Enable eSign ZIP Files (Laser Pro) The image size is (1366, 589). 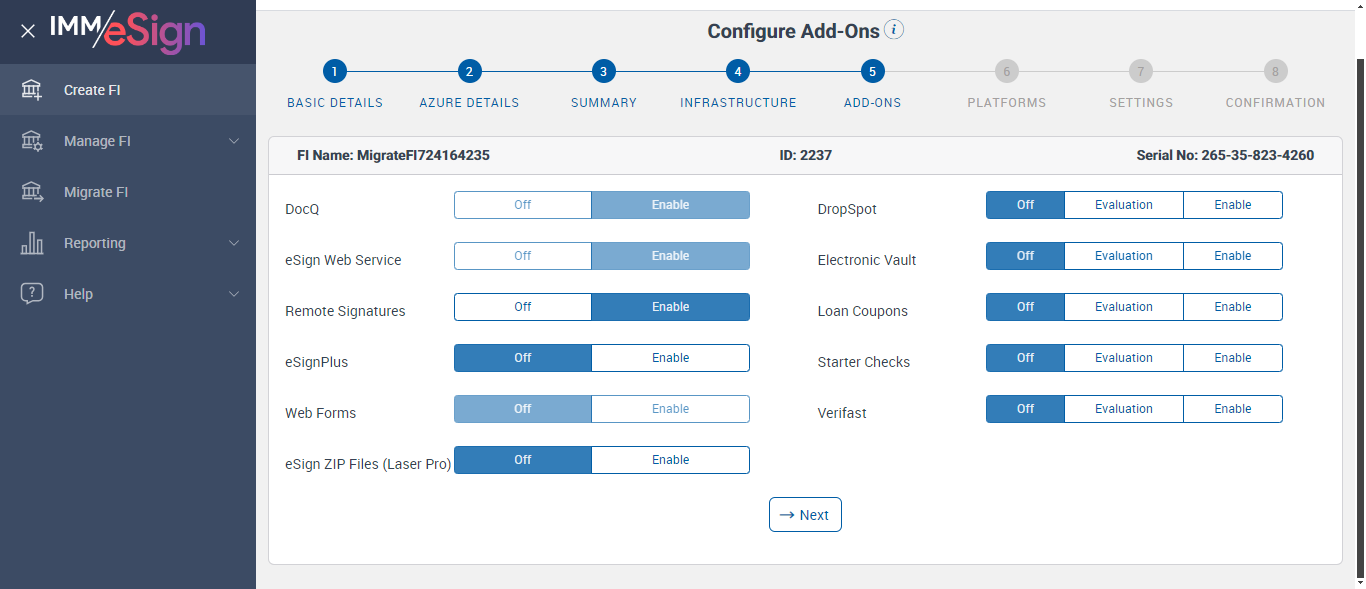tap(670, 460)
